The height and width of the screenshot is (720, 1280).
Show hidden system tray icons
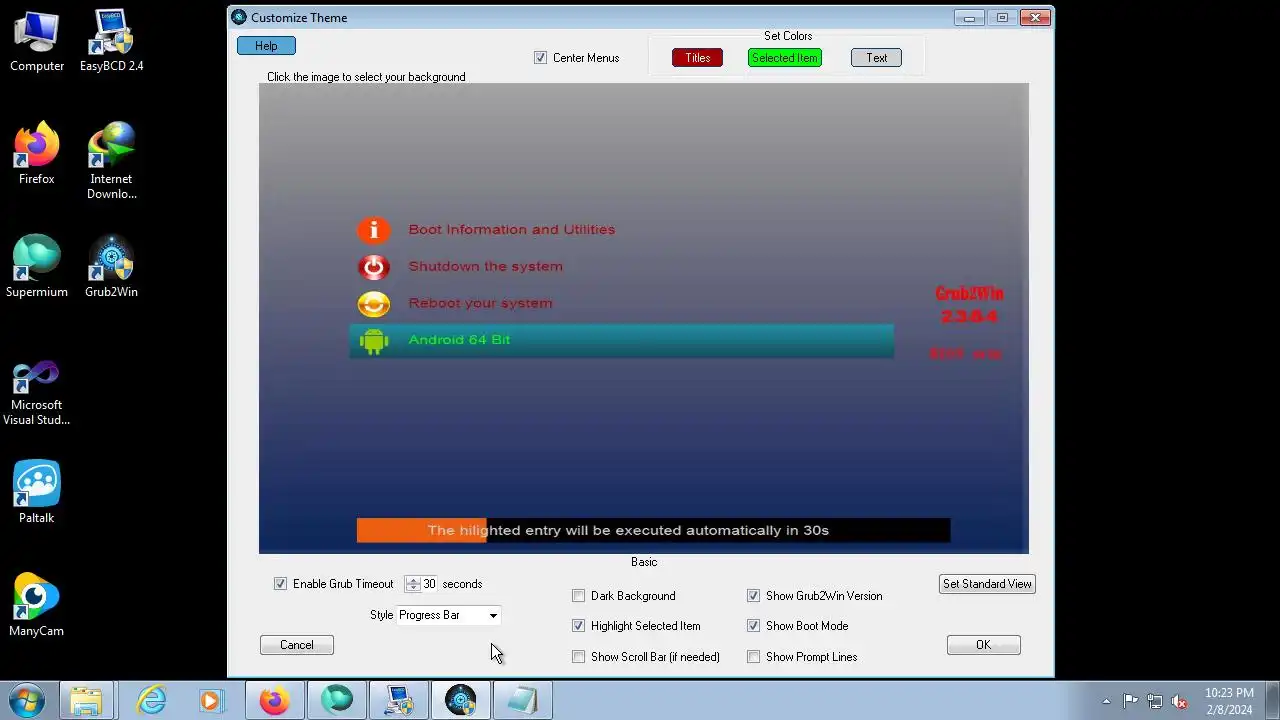tap(1106, 701)
